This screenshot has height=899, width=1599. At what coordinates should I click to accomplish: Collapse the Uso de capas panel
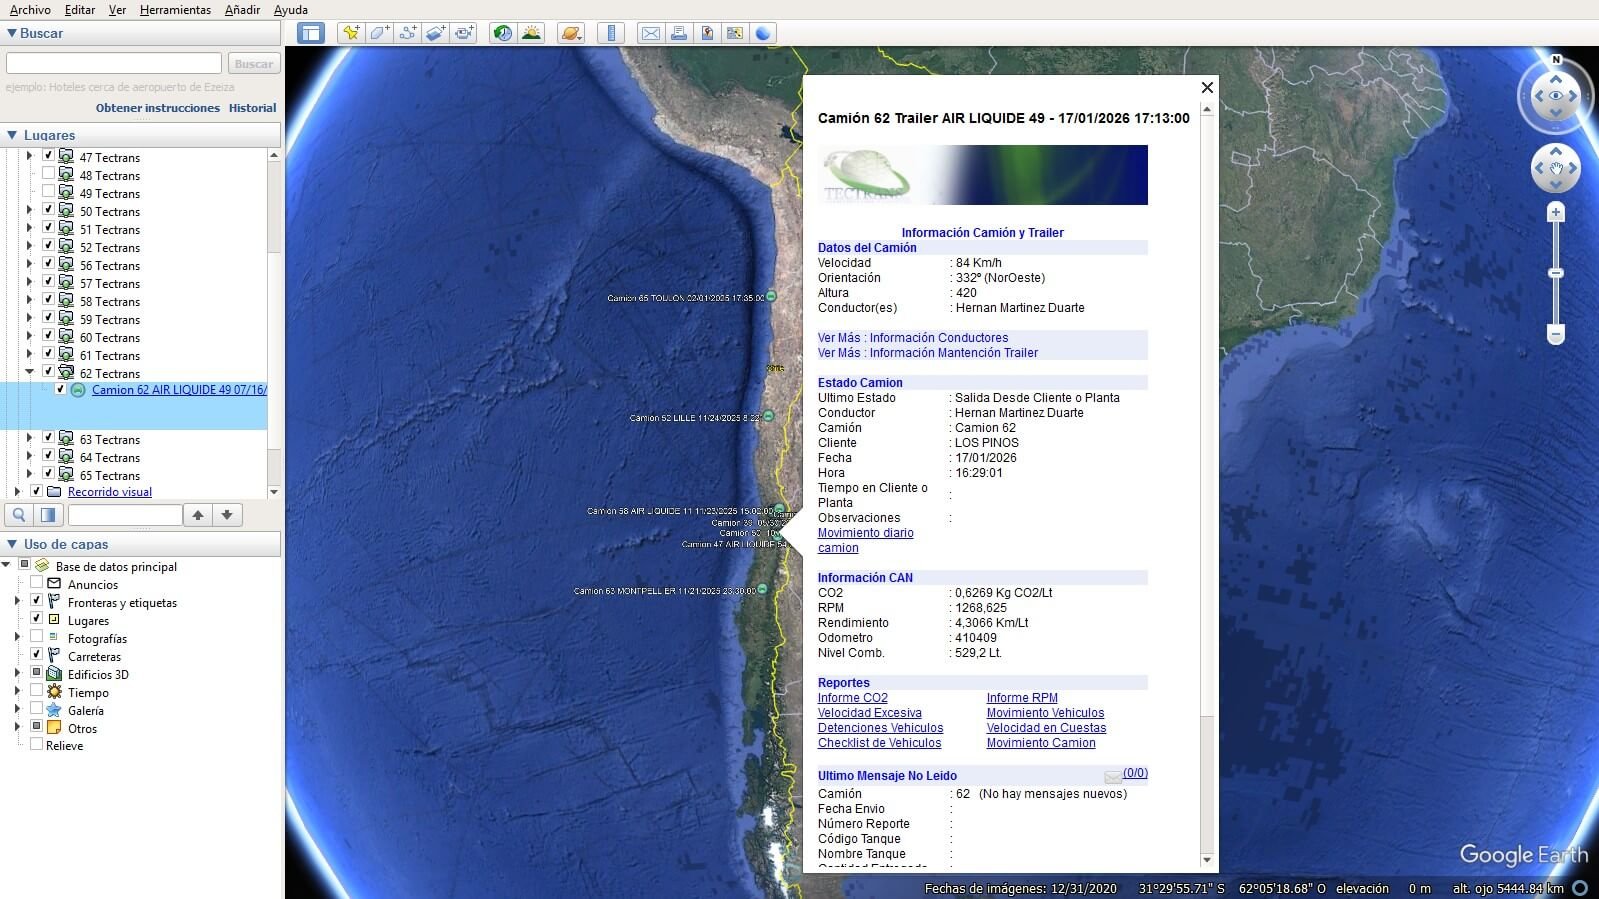[x=12, y=544]
